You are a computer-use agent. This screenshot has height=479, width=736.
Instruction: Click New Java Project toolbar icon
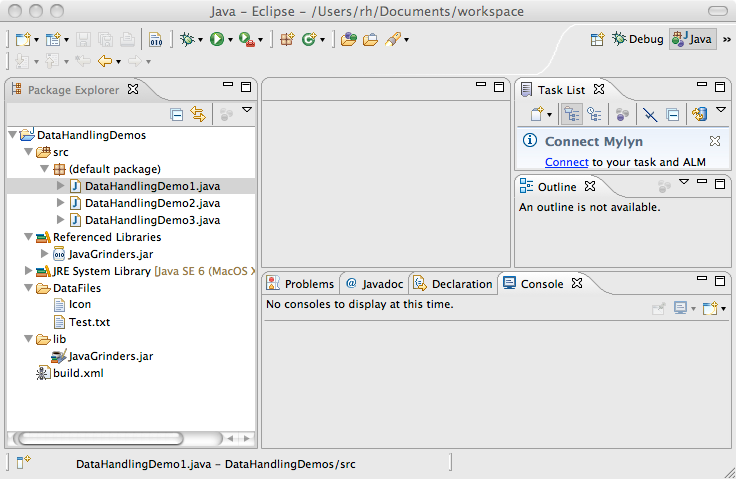click(53, 39)
